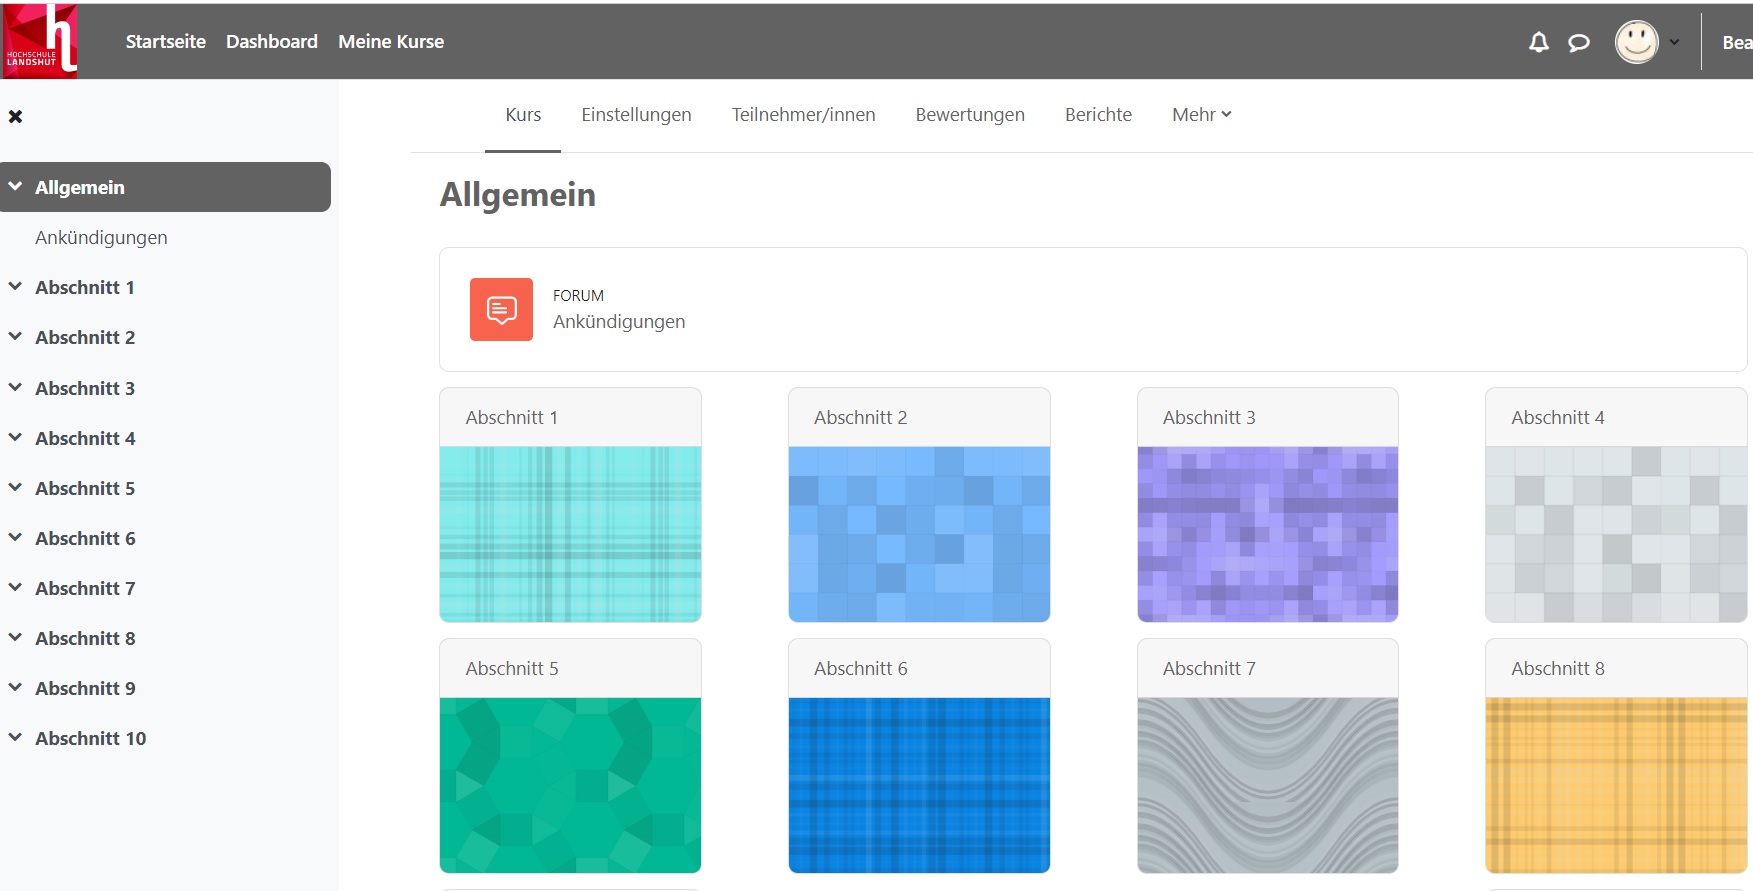The image size is (1753, 891).
Task: Close the course index sidebar
Action: (x=16, y=117)
